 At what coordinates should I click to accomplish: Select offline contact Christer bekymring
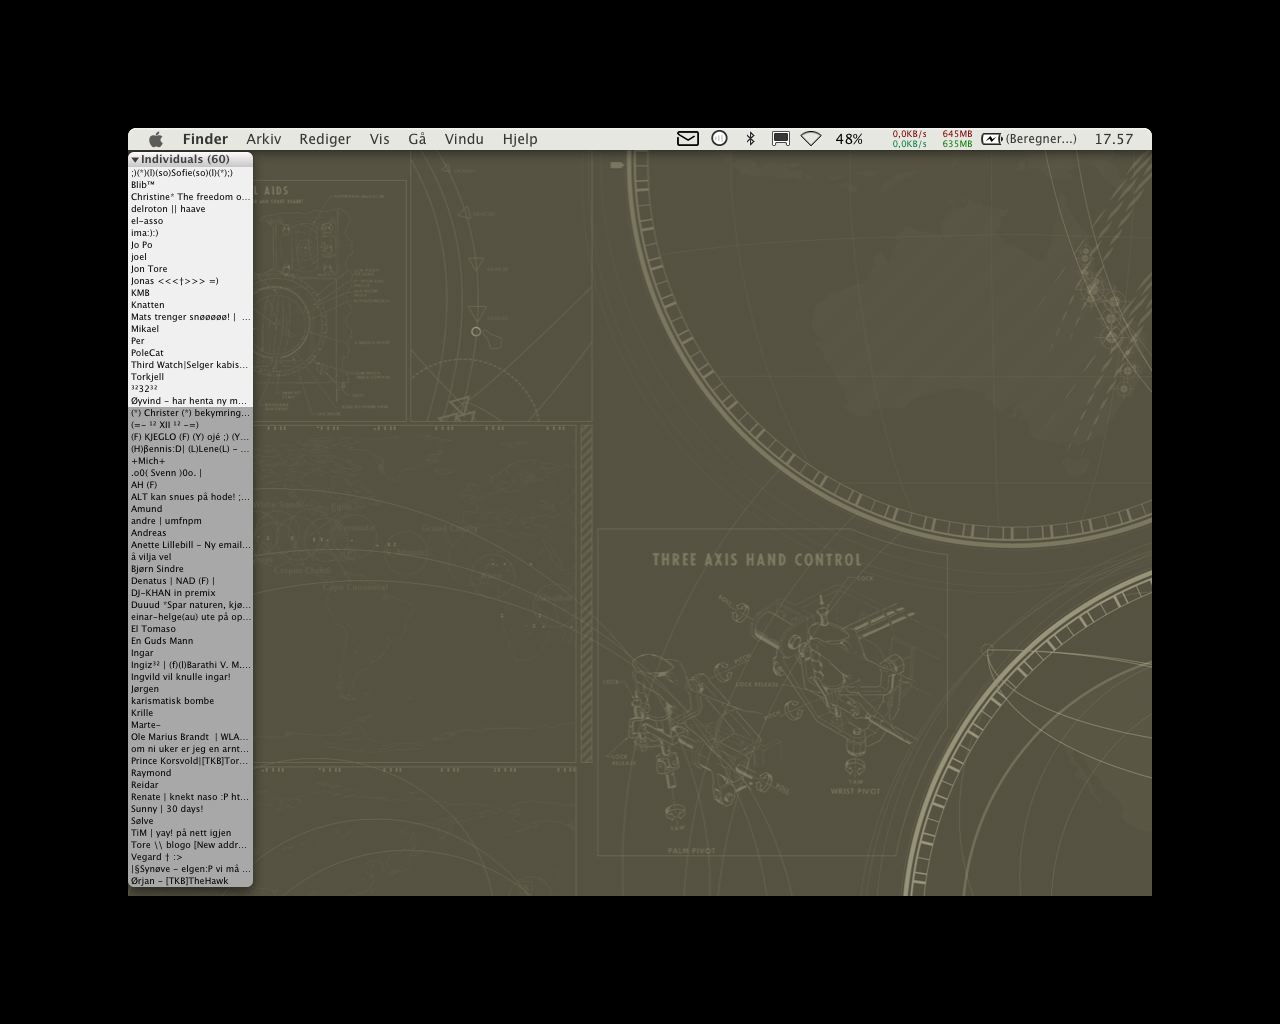(x=190, y=413)
